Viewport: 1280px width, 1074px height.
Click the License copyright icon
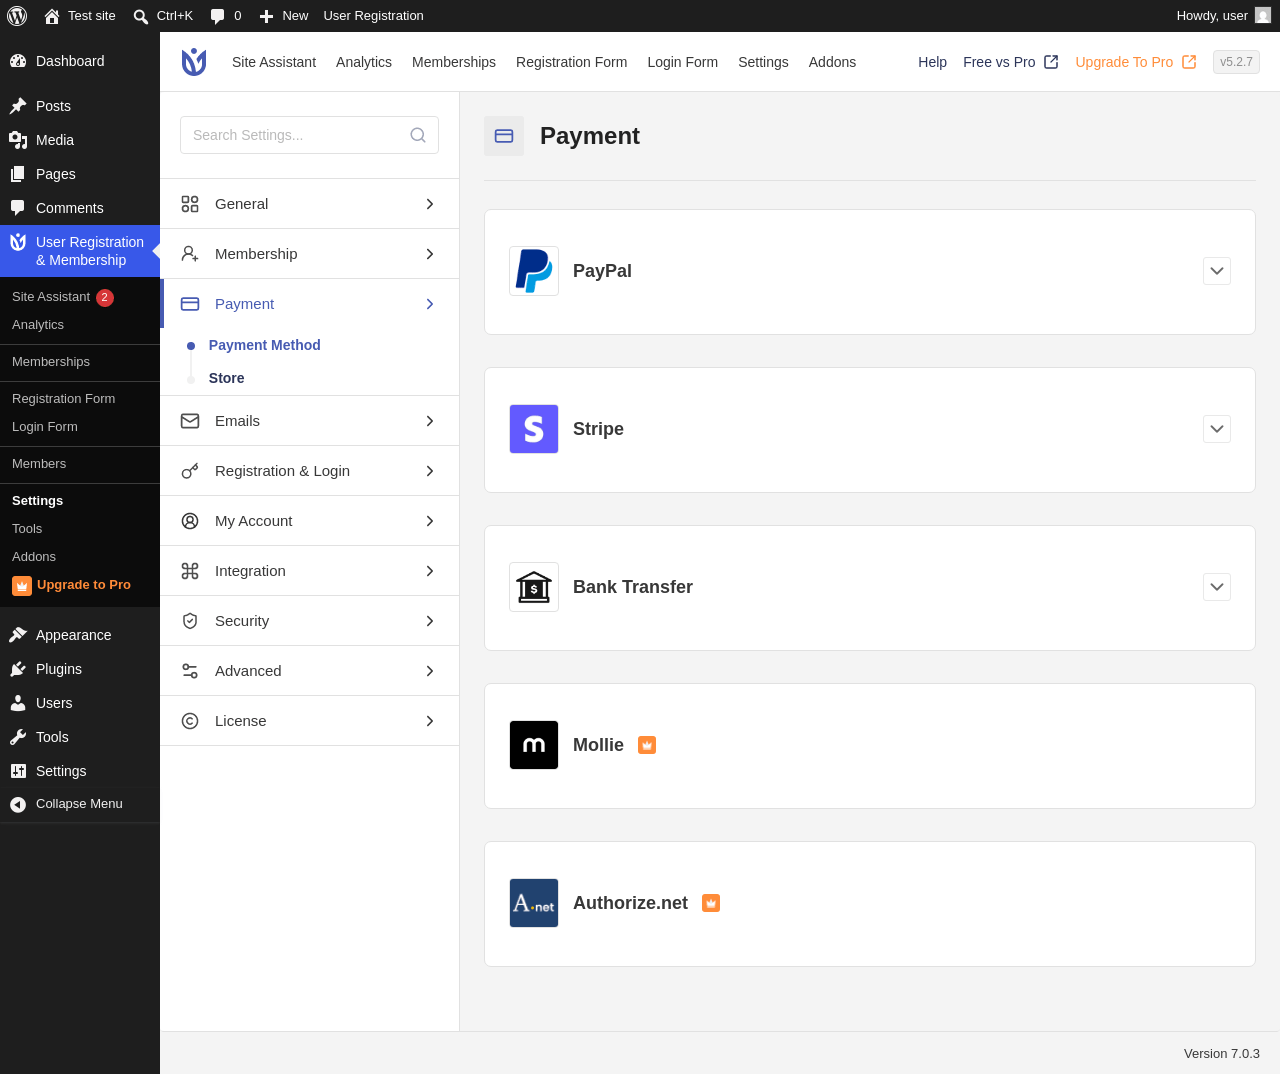tap(190, 721)
